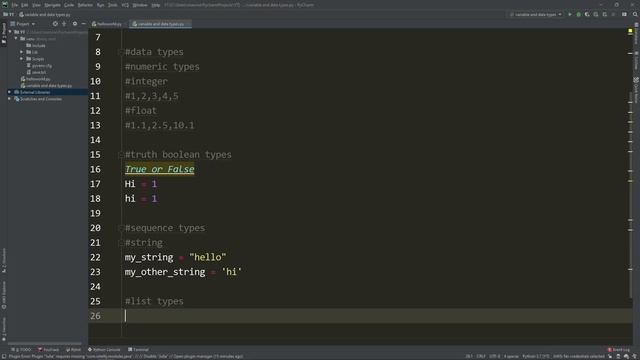Toggle the Structure side stripe button
The width and height of the screenshot is (640, 360).
(x=4, y=260)
